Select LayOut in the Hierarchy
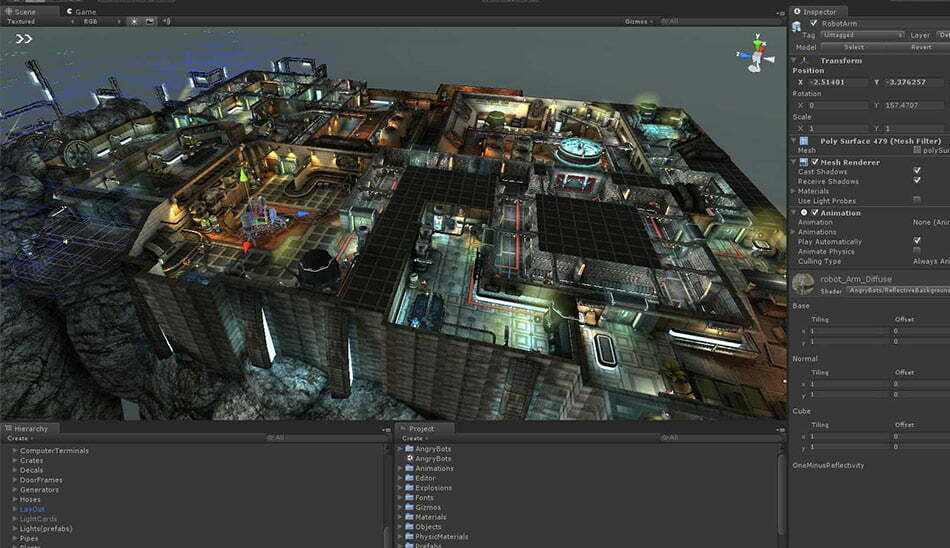 tap(32, 509)
